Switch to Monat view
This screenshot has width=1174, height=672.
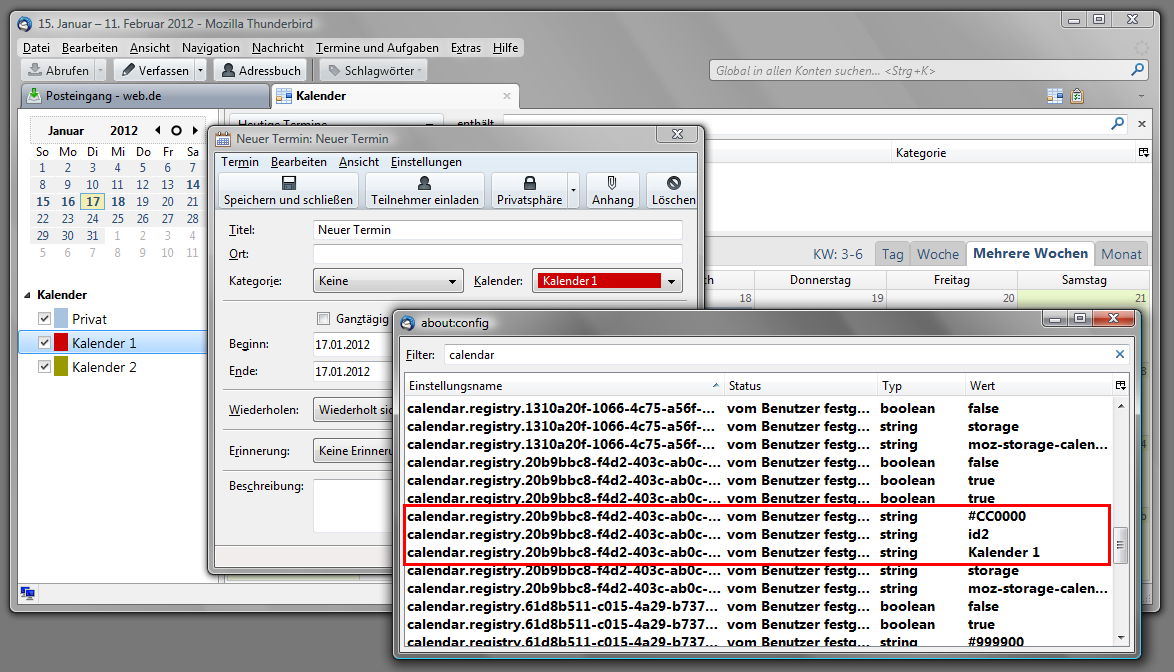point(1122,254)
